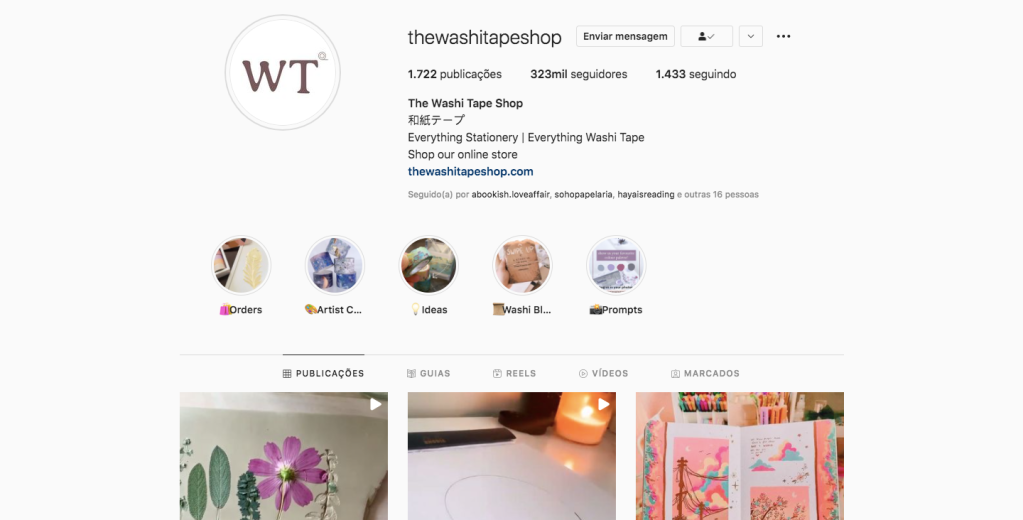The width and height of the screenshot is (1023, 520).
Task: Open the Reels tab
Action: tap(515, 373)
